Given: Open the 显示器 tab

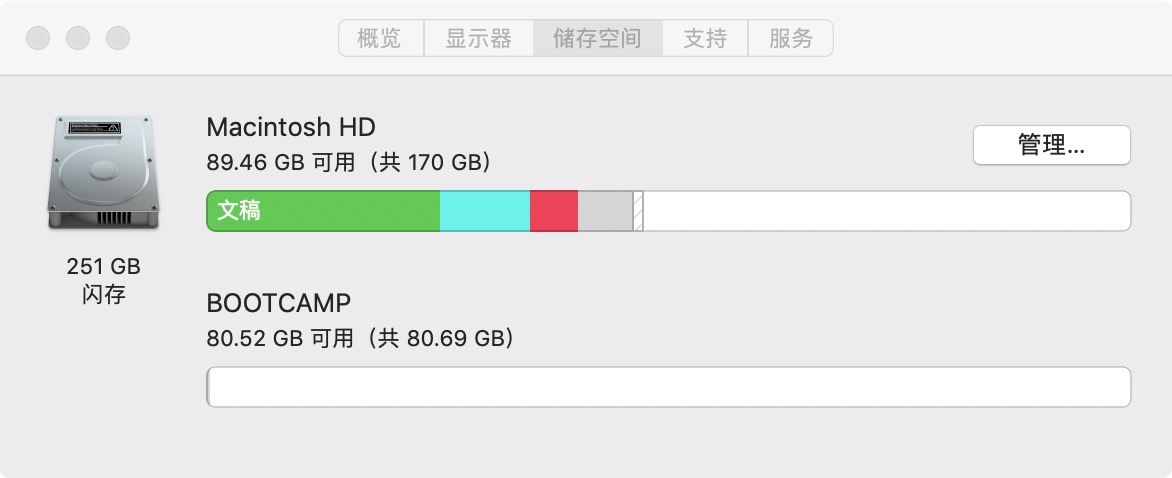Looking at the screenshot, I should click(x=478, y=39).
